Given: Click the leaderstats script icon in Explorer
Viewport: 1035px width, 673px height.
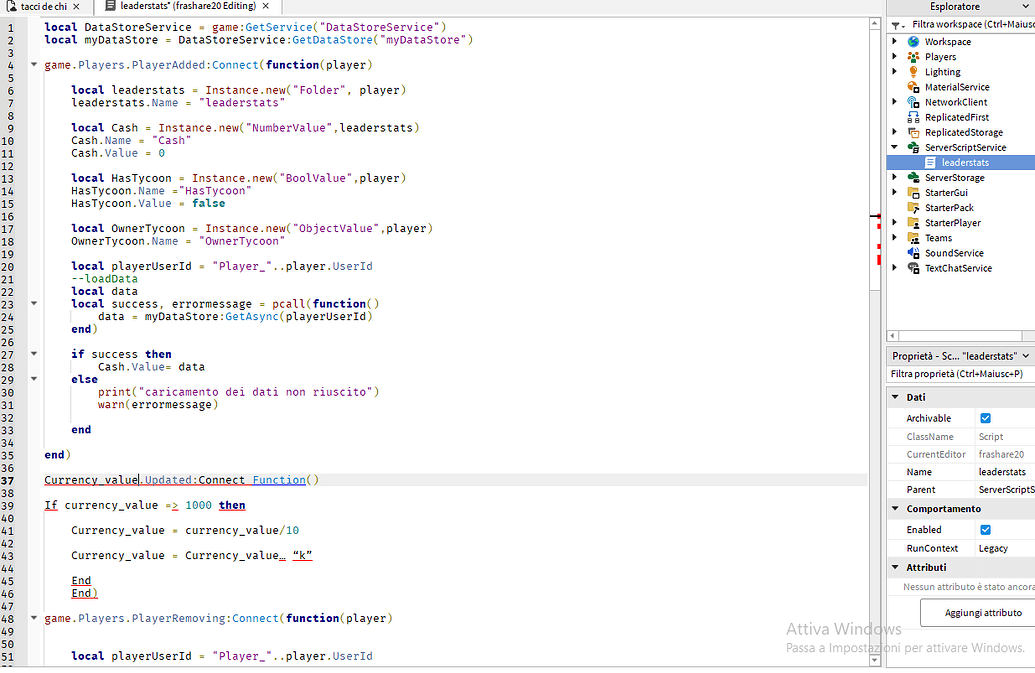Looking at the screenshot, I should point(930,162).
